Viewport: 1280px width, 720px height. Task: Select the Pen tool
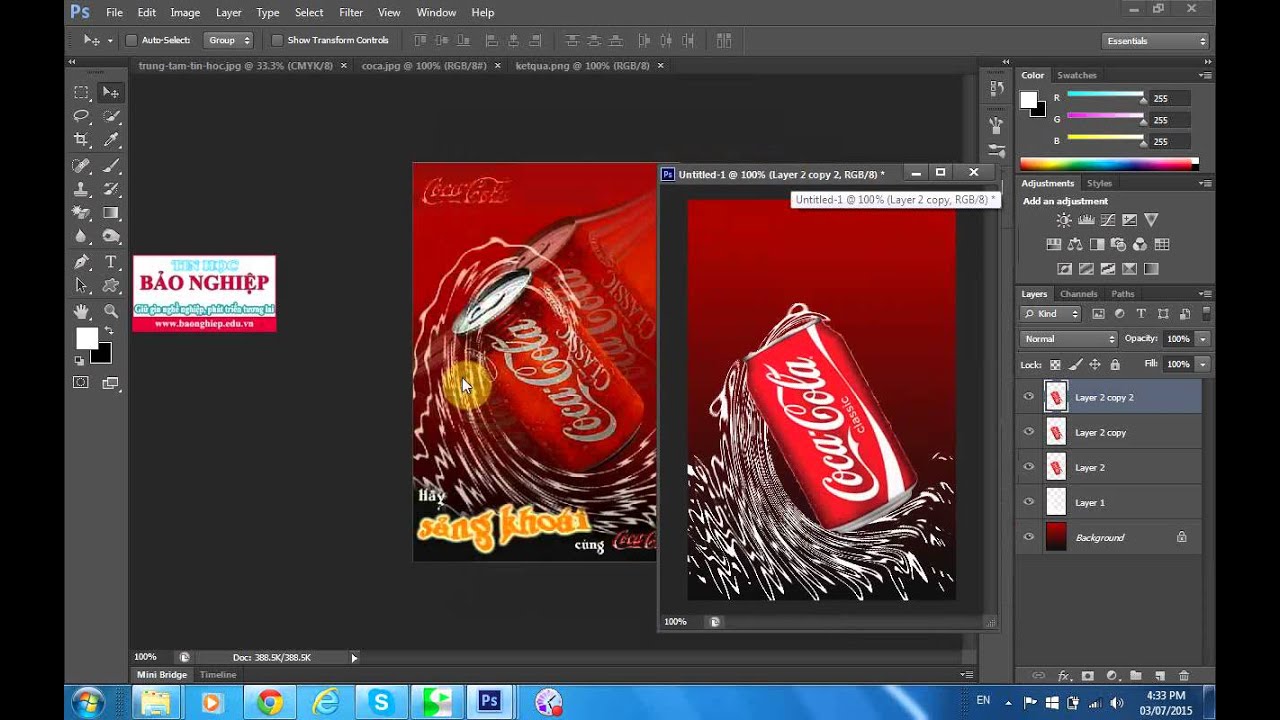point(81,262)
